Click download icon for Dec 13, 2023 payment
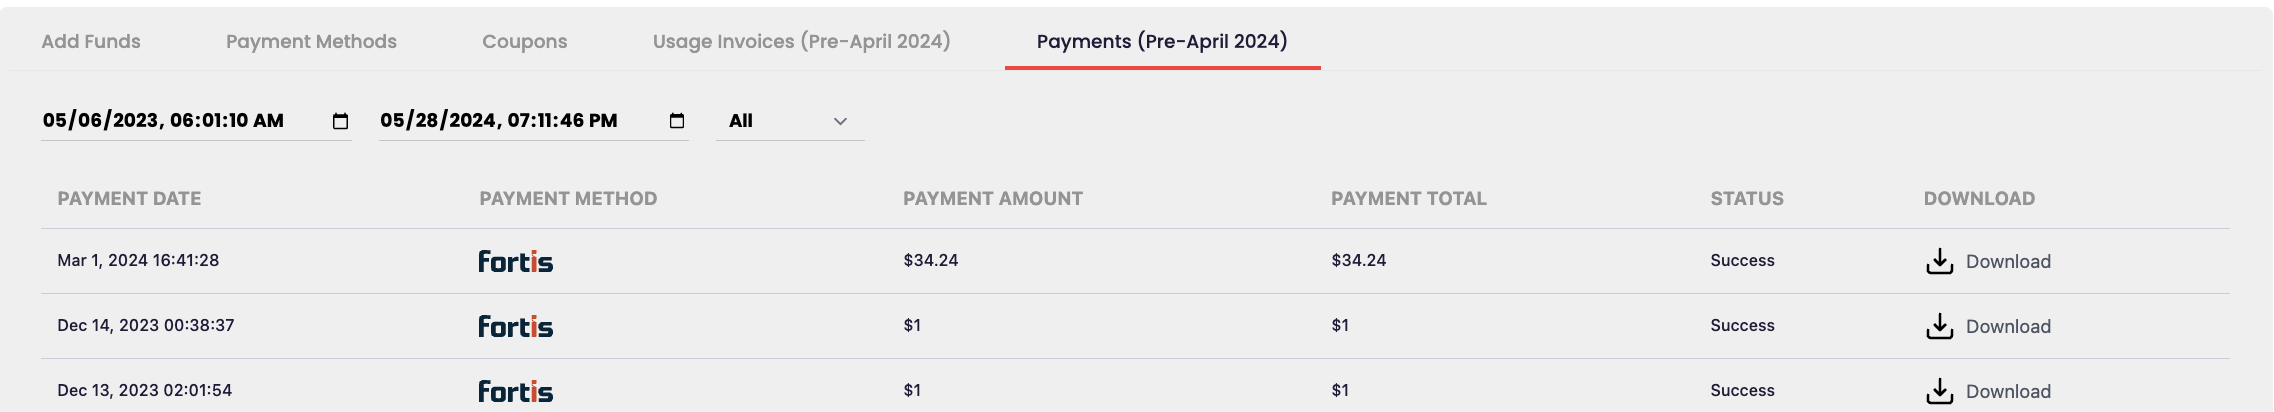Viewport: 2274px width, 412px height. coord(1939,391)
